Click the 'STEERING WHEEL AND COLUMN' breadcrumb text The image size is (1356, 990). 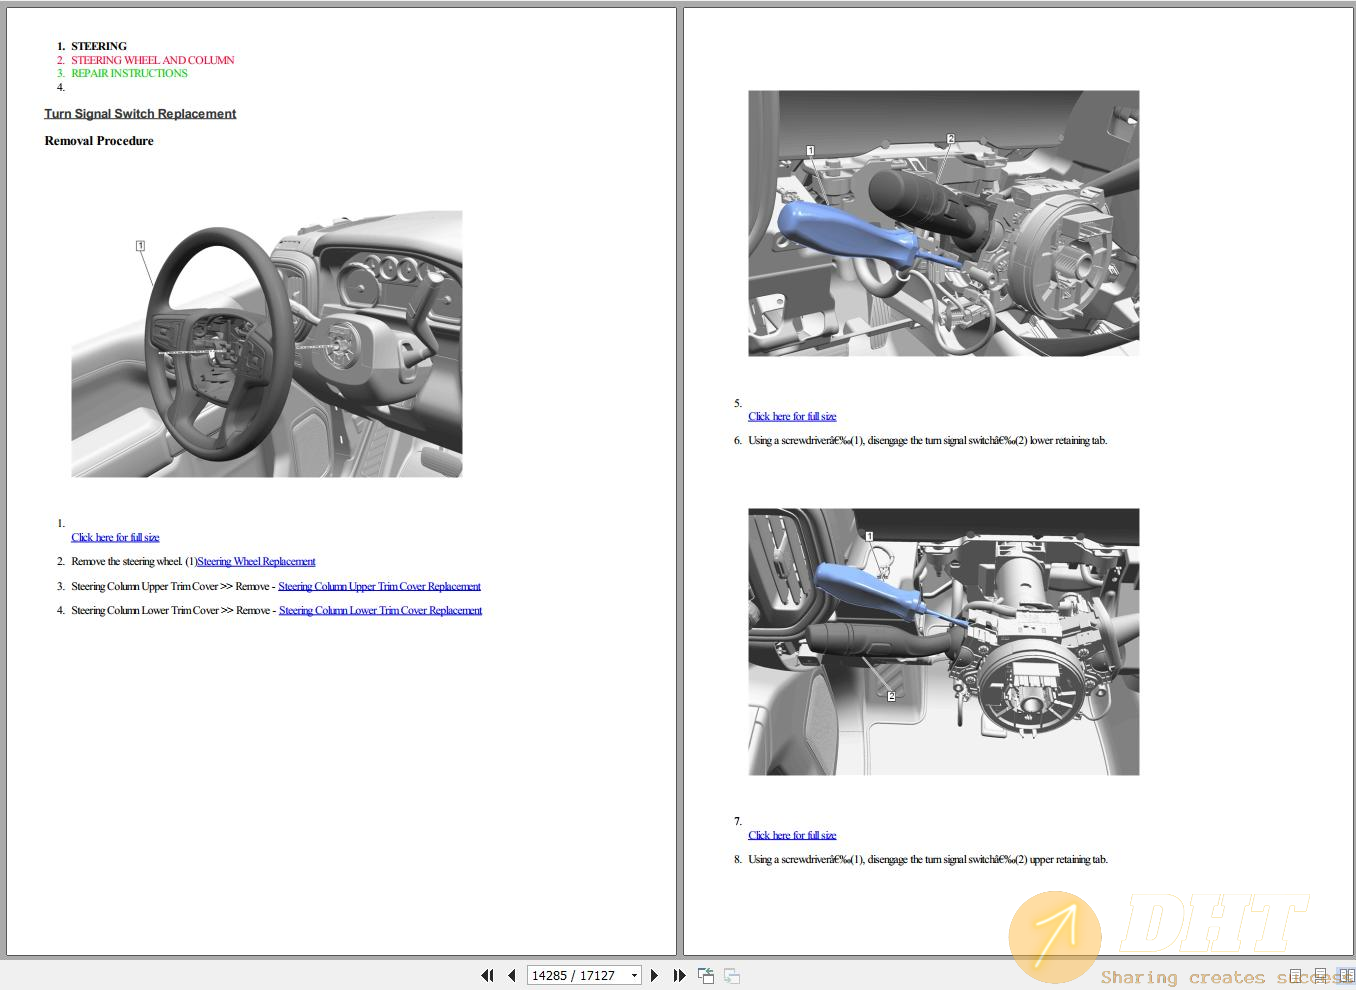(x=152, y=60)
